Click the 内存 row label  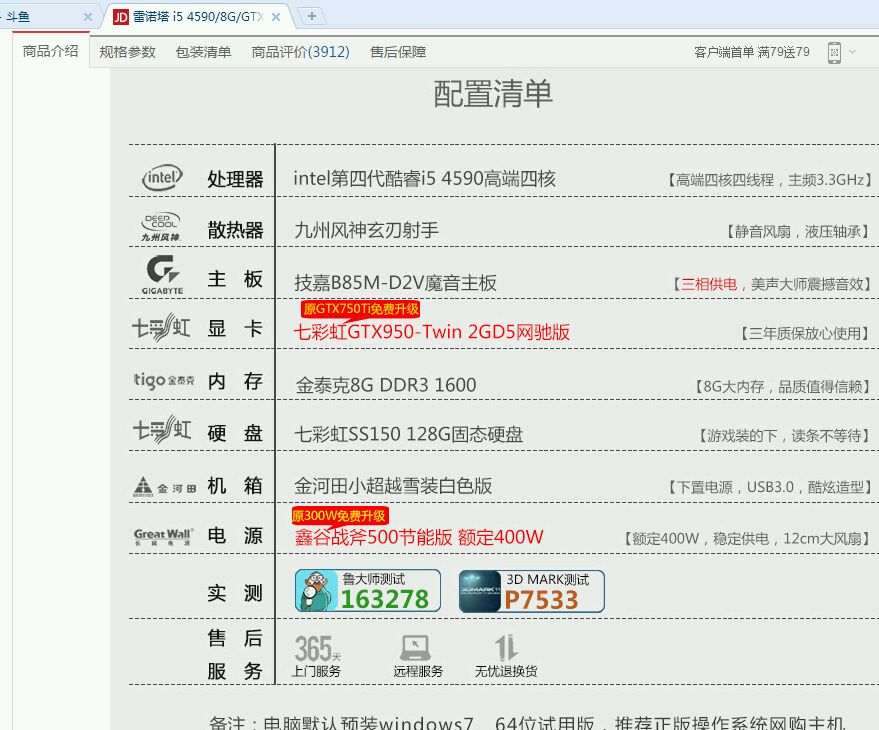click(x=235, y=381)
